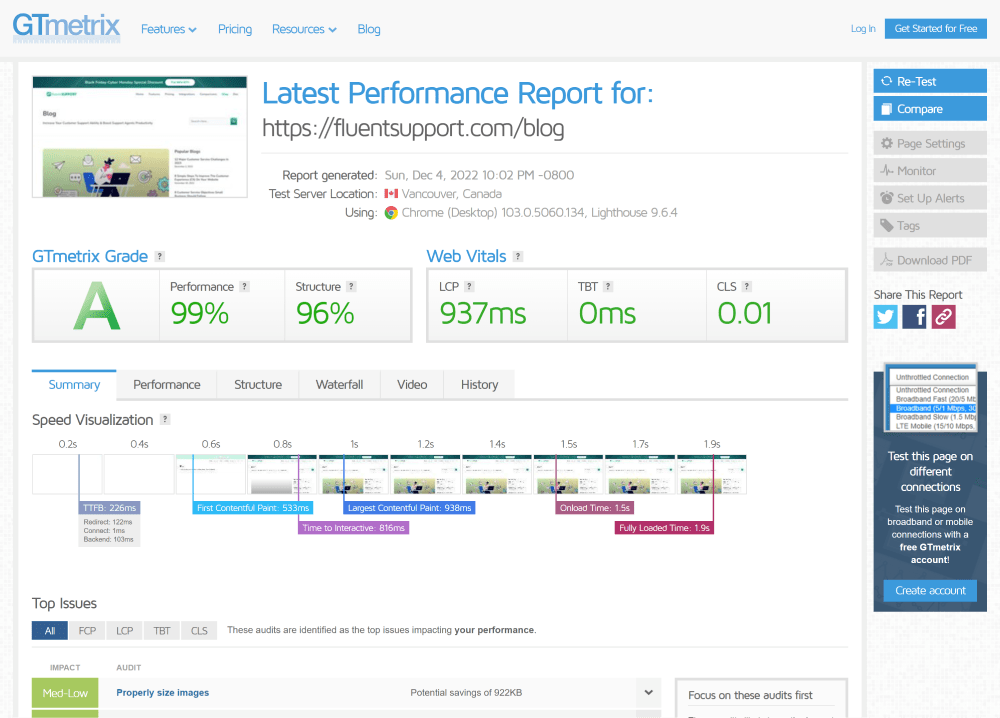Screen dimensions: 1000x718
Task: Open help icon next to GTmetrix Grade
Action: (x=159, y=256)
